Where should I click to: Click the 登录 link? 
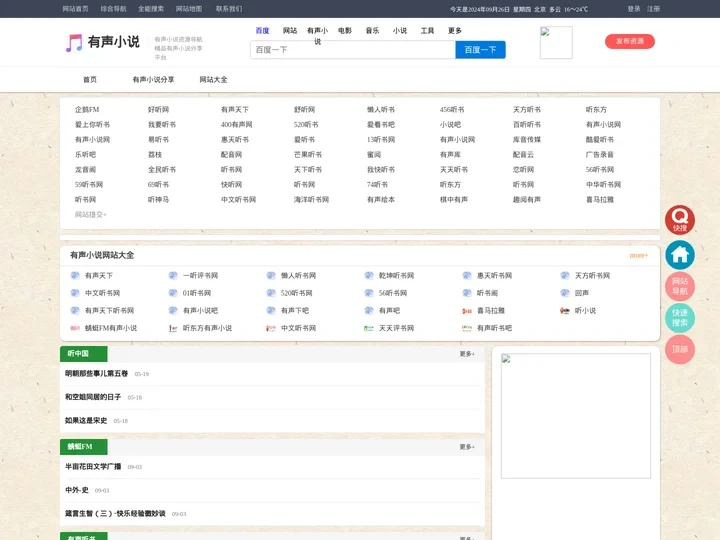tap(634, 9)
